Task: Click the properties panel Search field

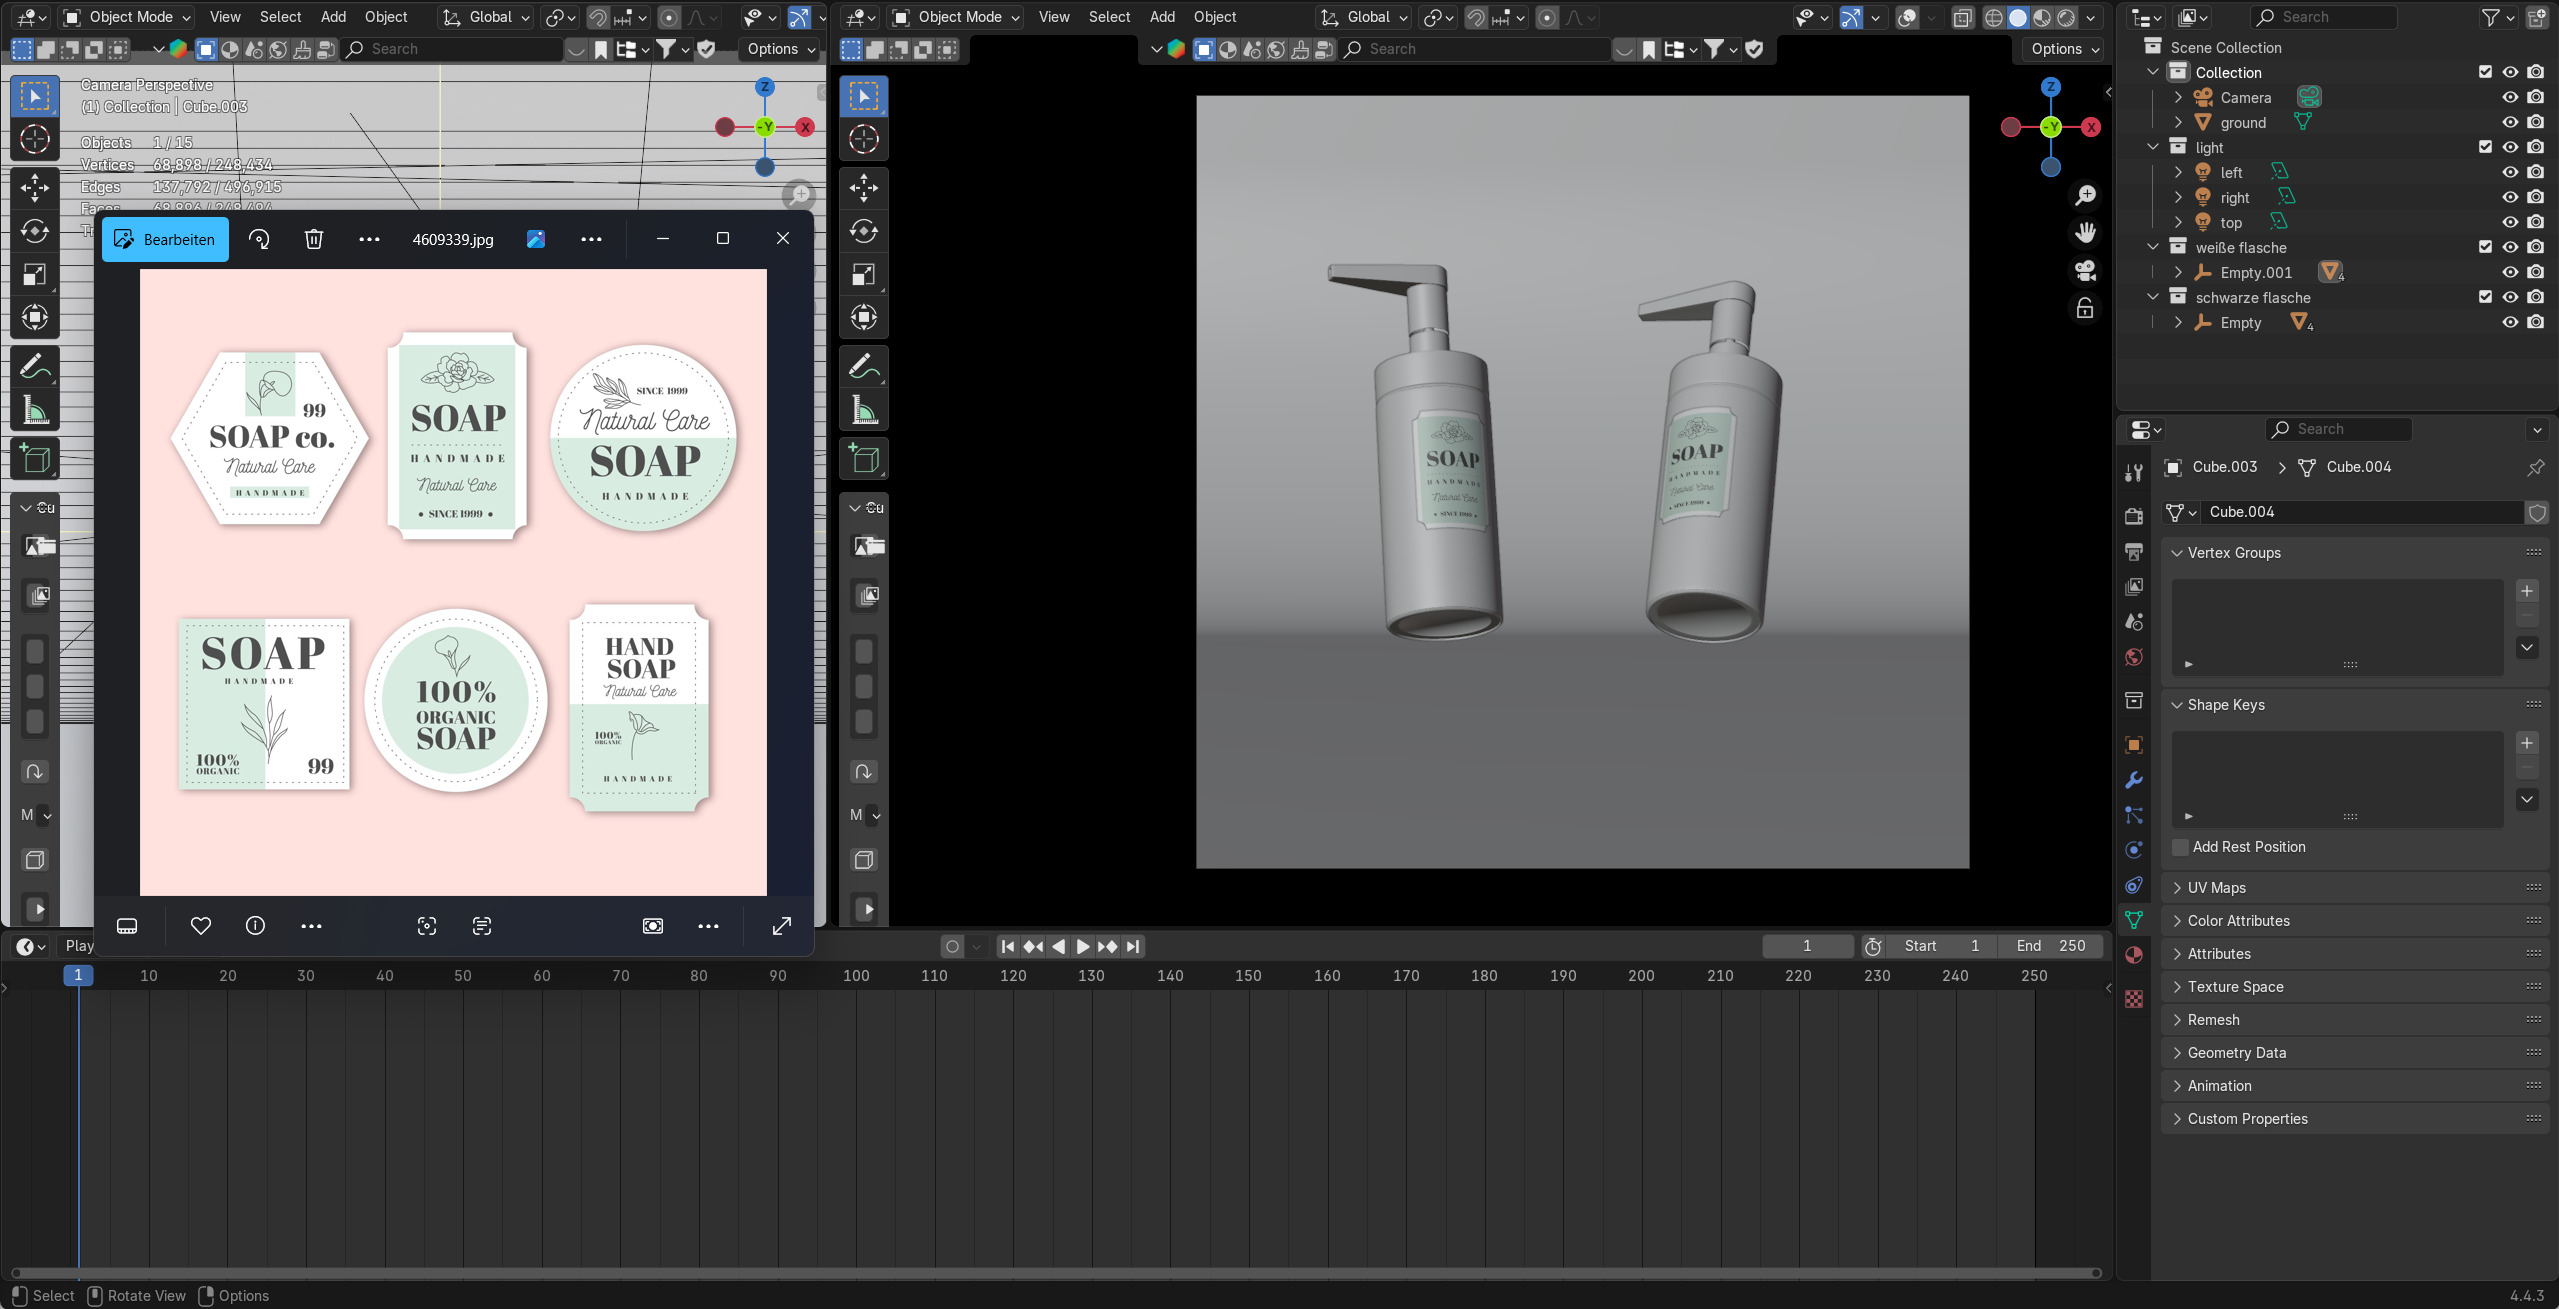Action: 2339,429
